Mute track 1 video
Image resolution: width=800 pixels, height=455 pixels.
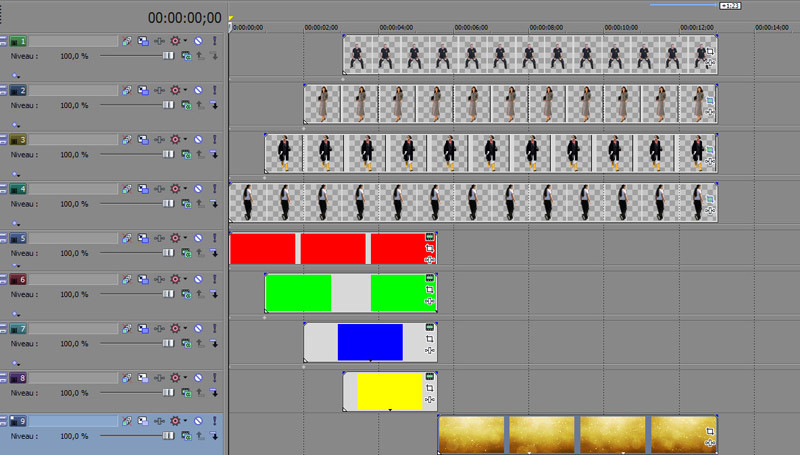198,41
